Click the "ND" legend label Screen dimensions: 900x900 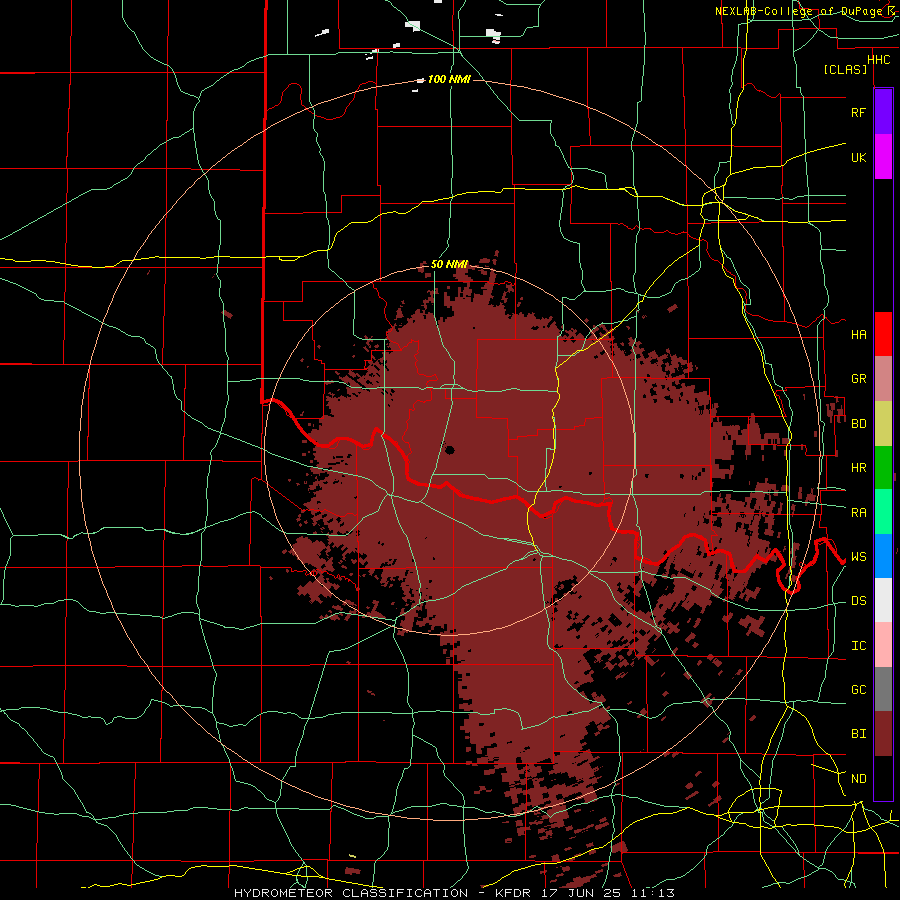click(x=858, y=778)
